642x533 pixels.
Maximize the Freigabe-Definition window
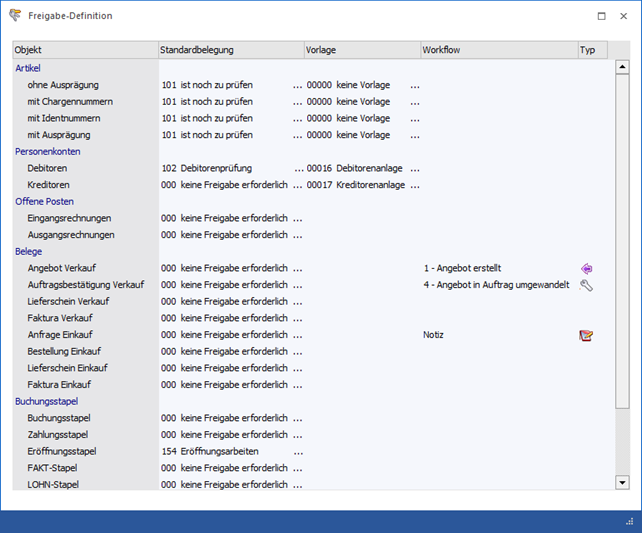click(601, 16)
